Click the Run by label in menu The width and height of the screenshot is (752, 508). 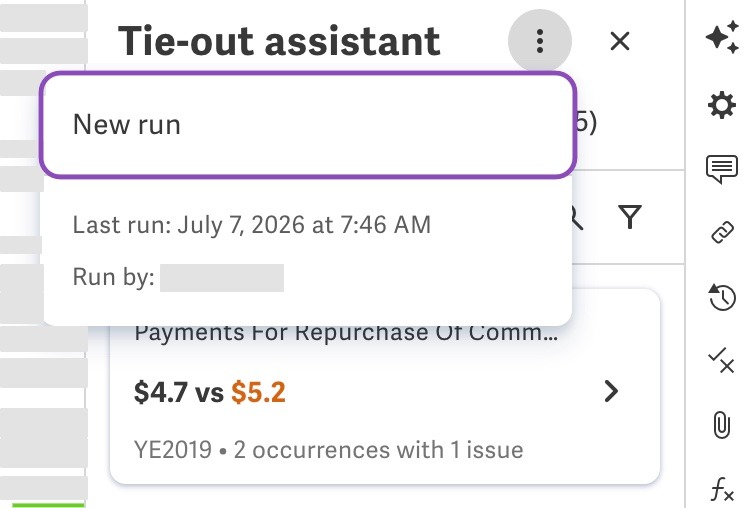(x=114, y=277)
